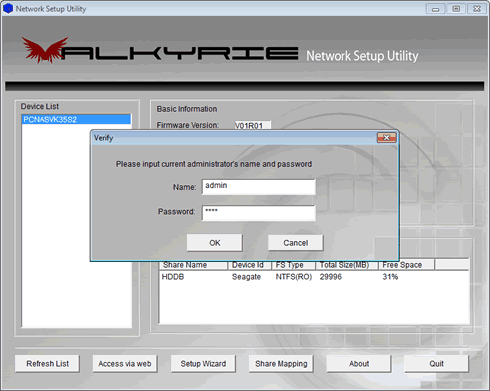Click OK in the Verify dialog
The image size is (490, 391).
[x=214, y=243]
